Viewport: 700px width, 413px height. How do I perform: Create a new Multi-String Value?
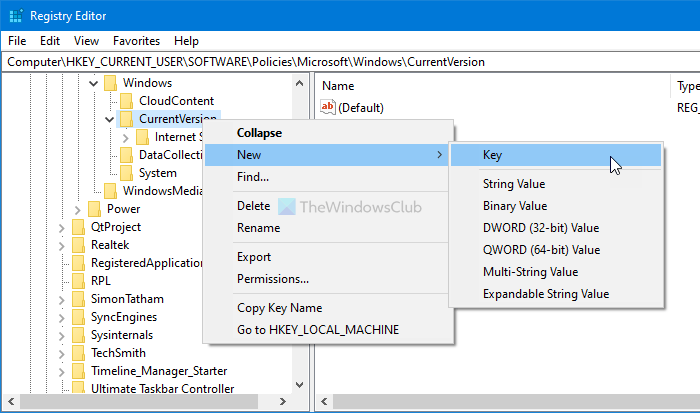point(556,271)
